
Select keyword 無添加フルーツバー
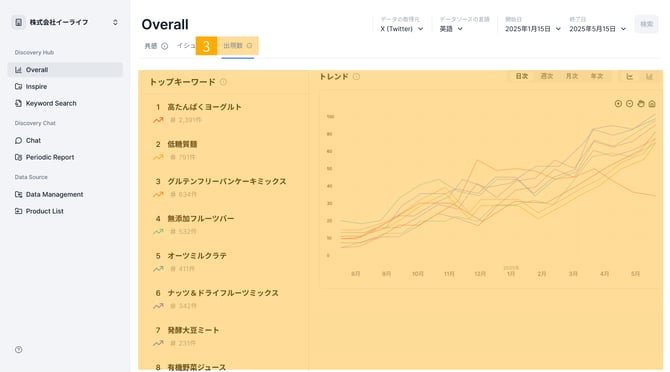tap(201, 218)
